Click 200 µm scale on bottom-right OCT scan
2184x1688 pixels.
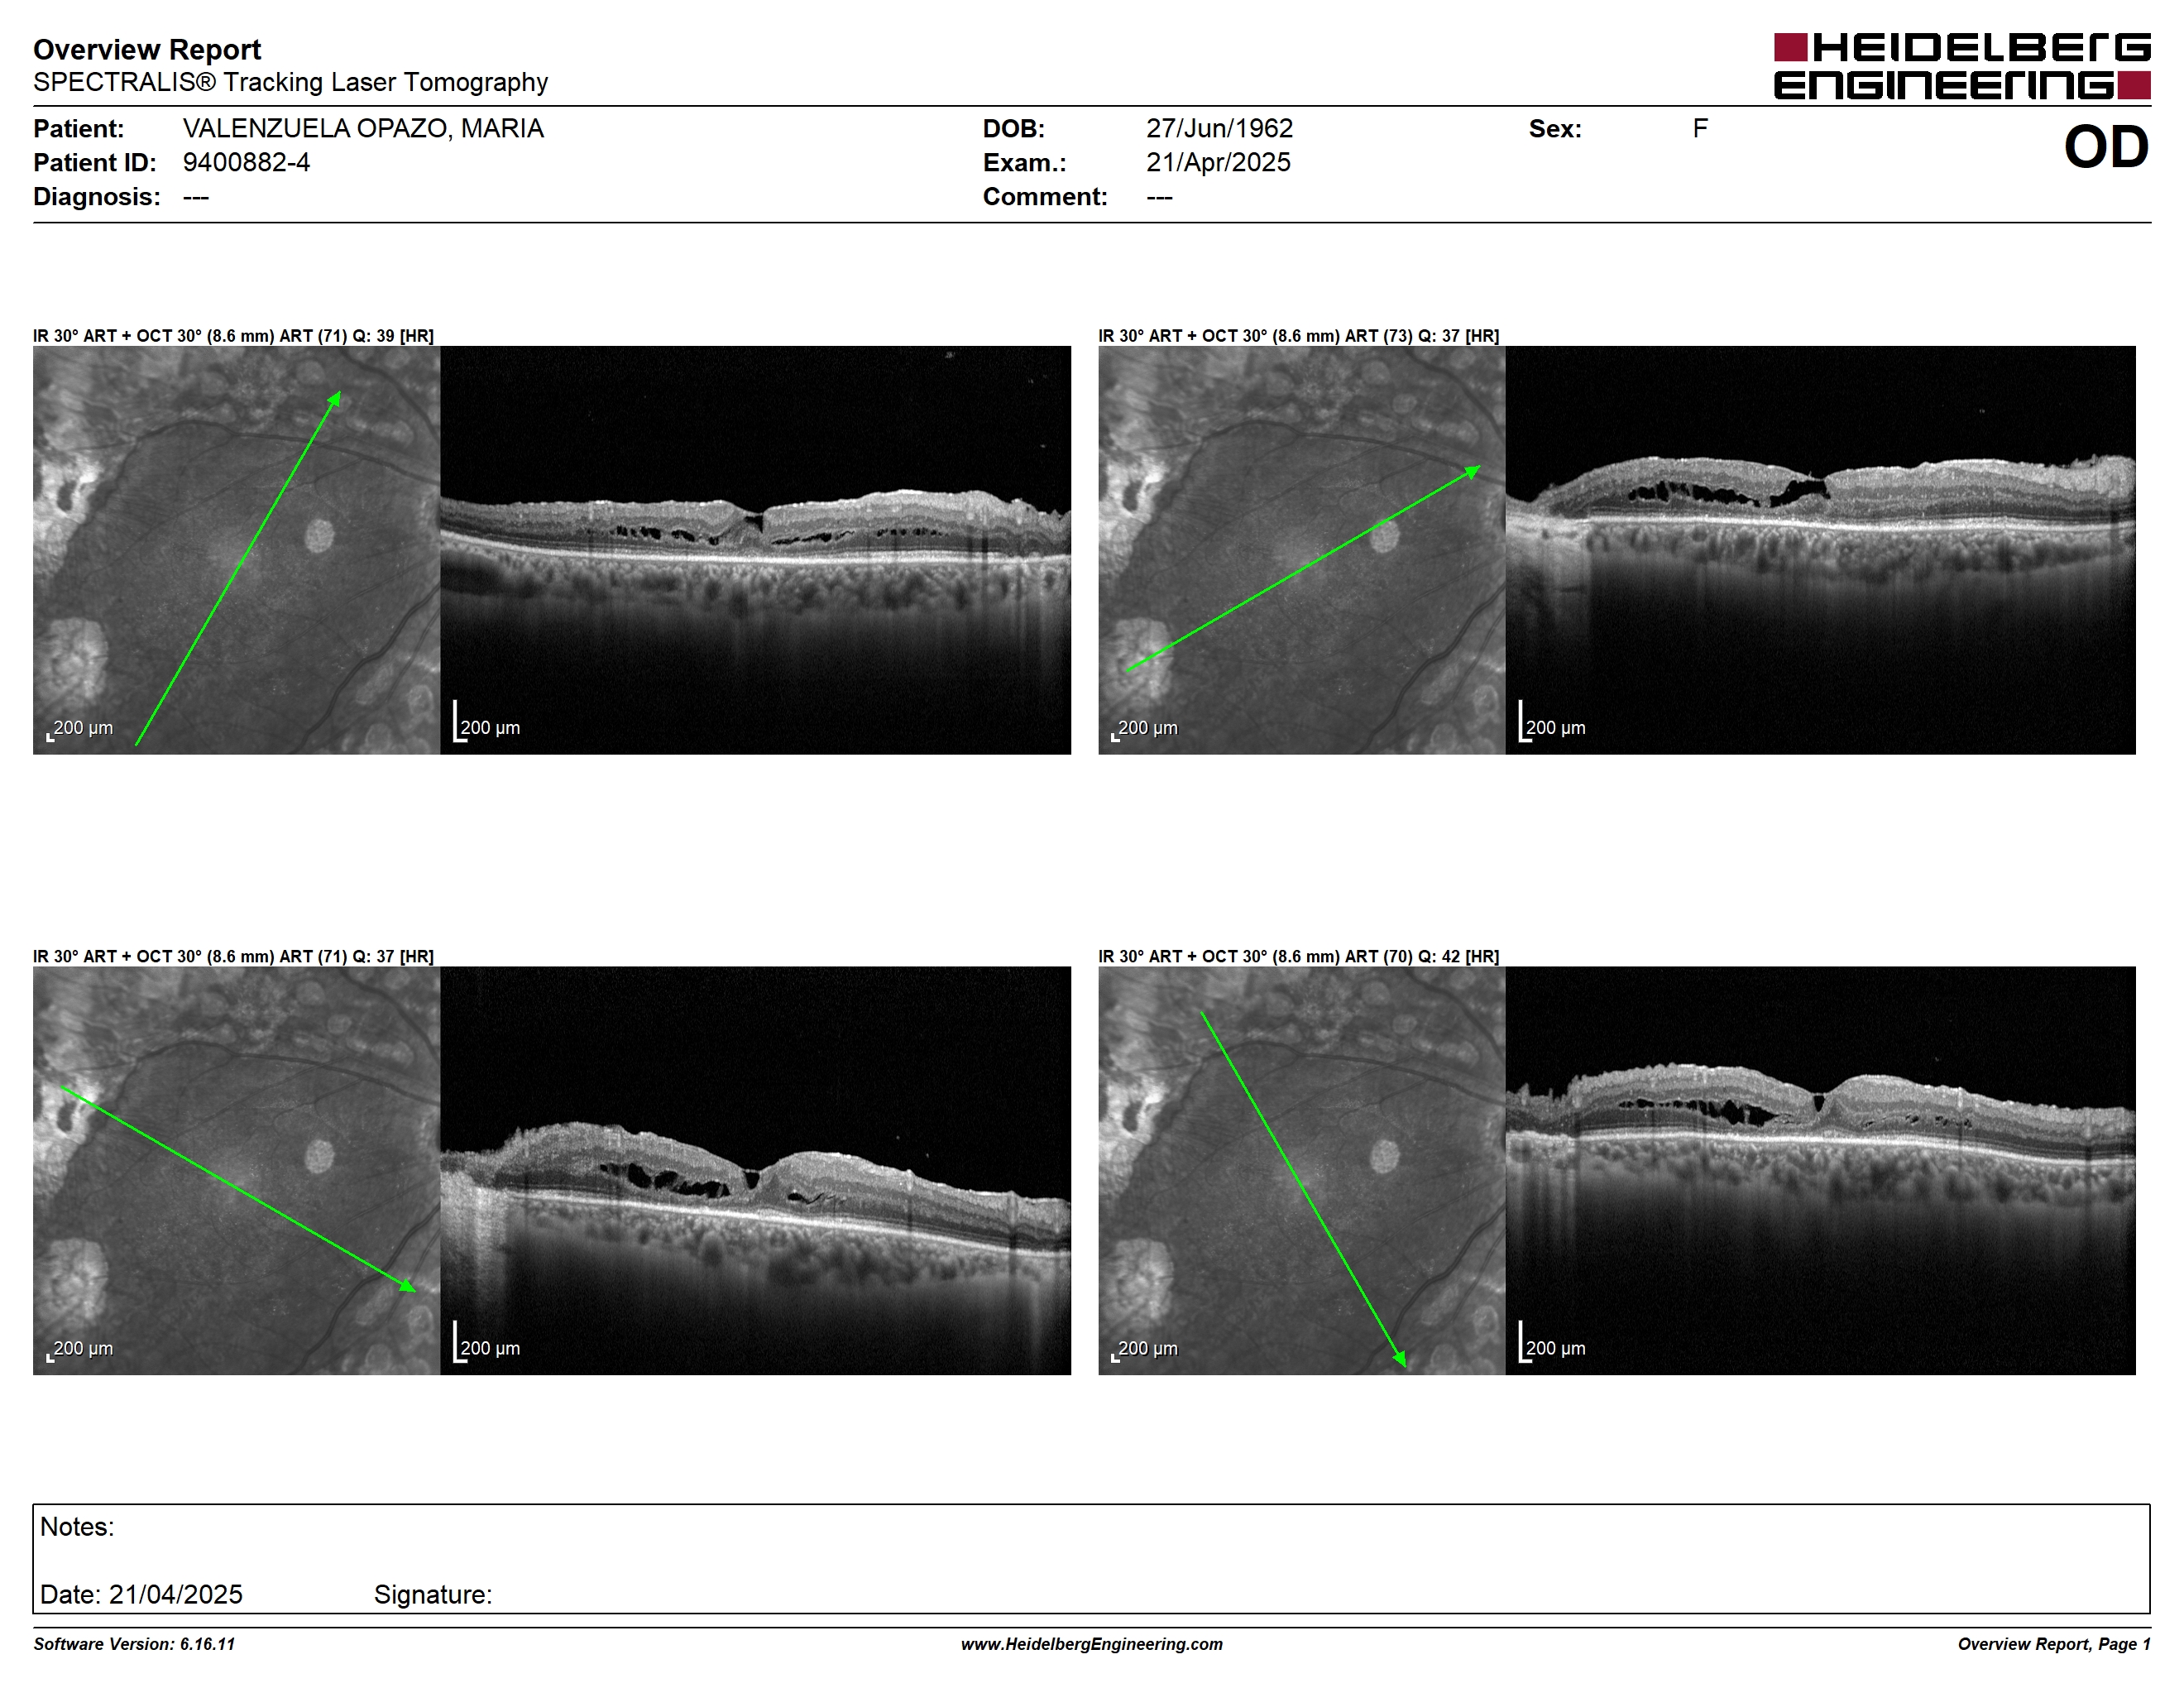coord(1552,1342)
